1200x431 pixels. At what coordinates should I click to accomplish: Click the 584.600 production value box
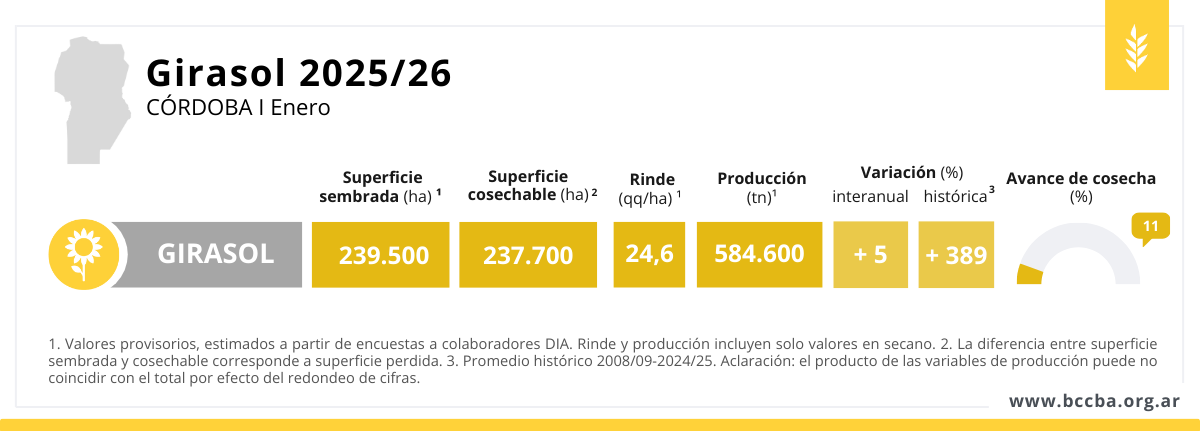click(759, 254)
